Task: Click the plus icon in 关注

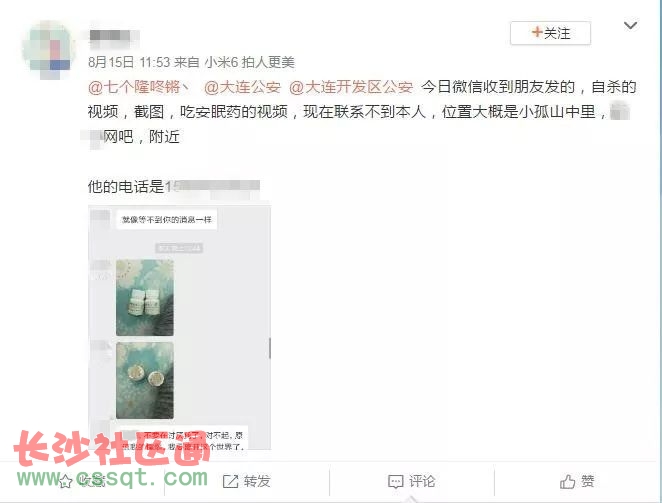Action: click(537, 32)
